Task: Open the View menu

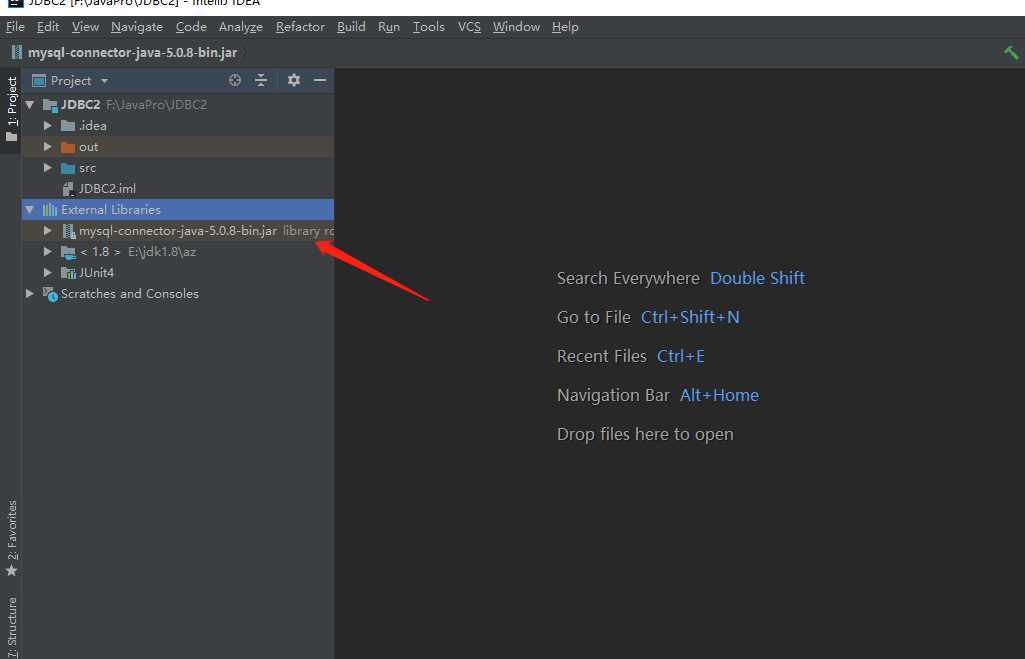Action: tap(85, 27)
